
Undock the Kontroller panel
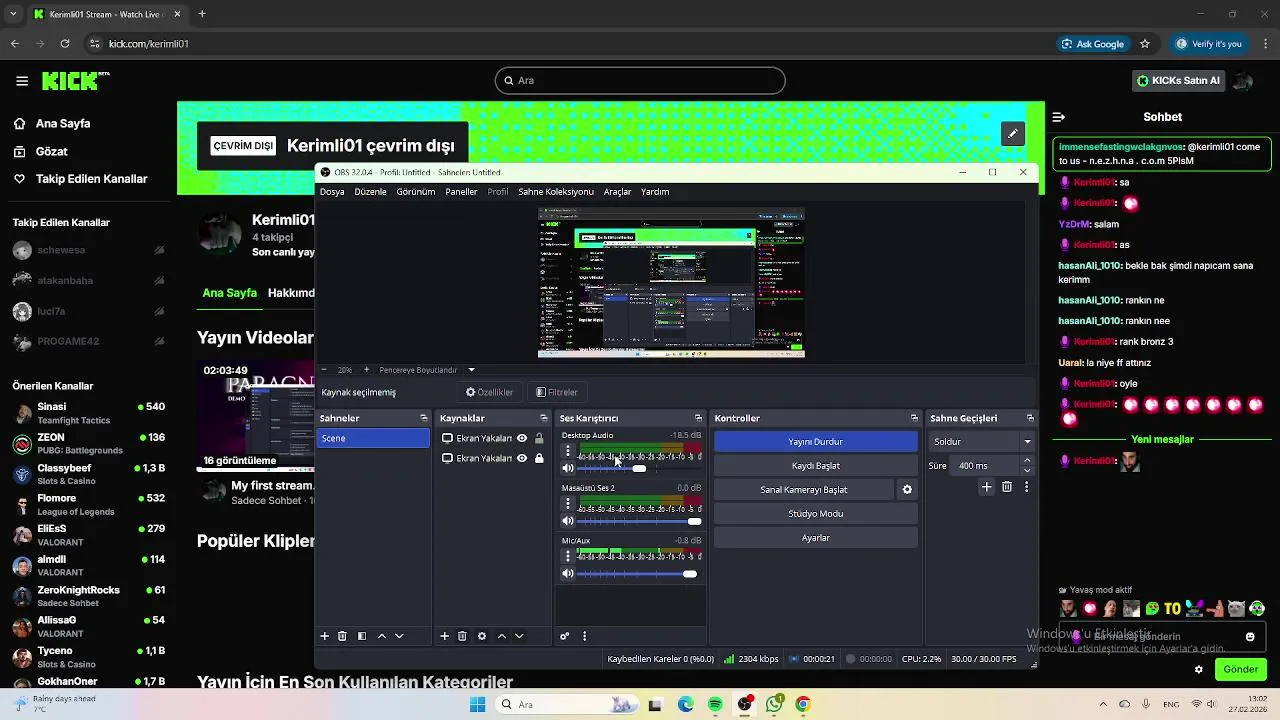(914, 418)
